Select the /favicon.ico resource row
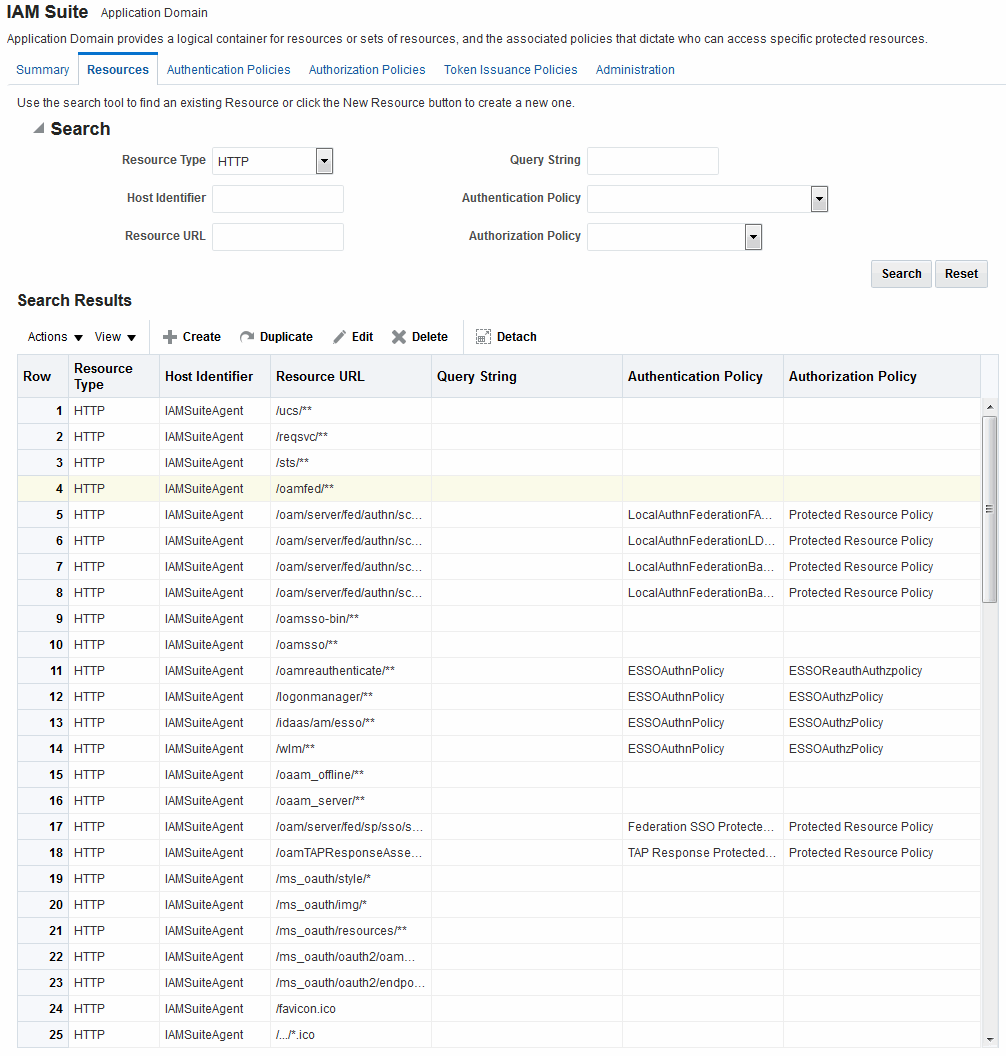Viewport: 1006px width, 1056px height. pyautogui.click(x=499, y=1009)
